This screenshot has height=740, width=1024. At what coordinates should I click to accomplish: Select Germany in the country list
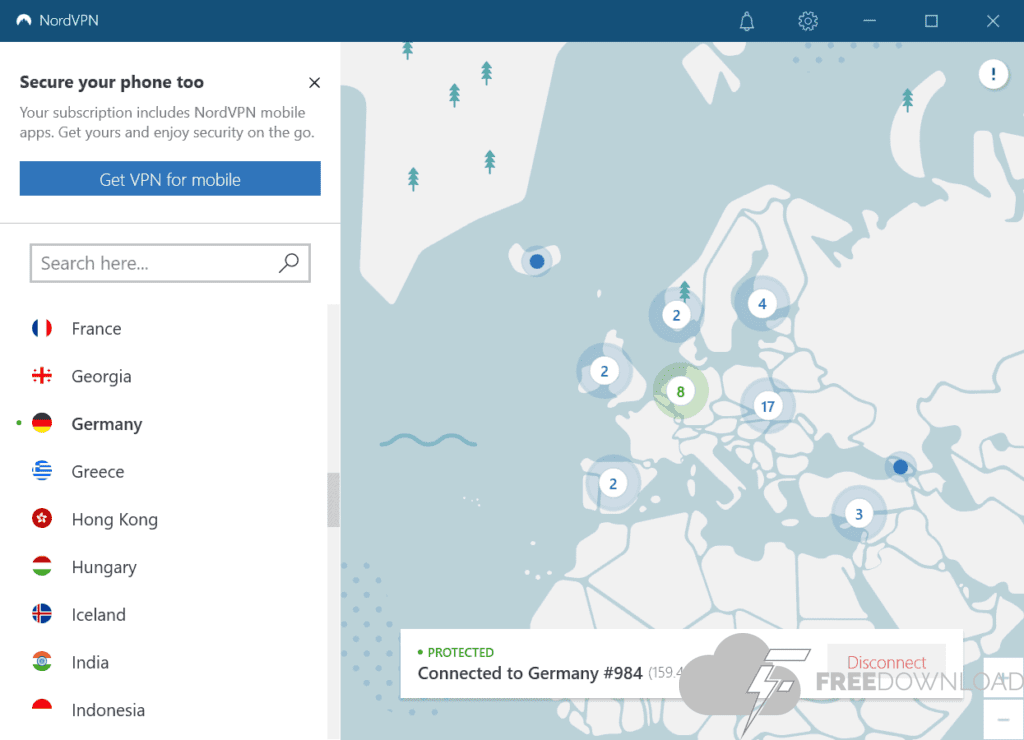coord(106,424)
